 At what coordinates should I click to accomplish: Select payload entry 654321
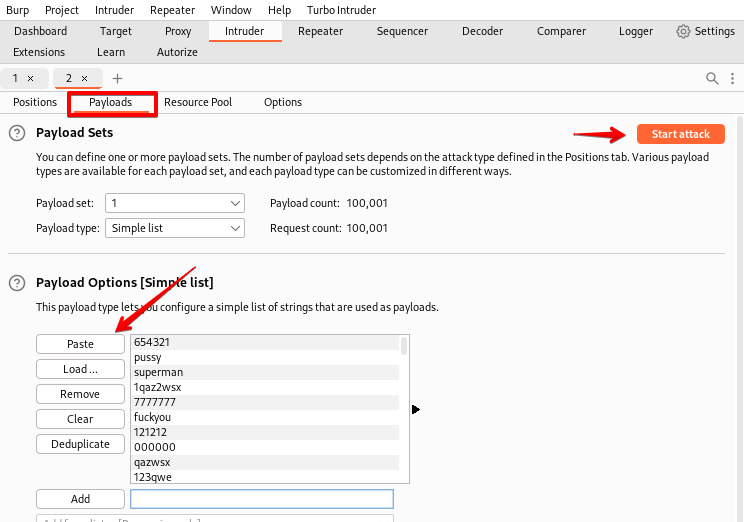[265, 343]
